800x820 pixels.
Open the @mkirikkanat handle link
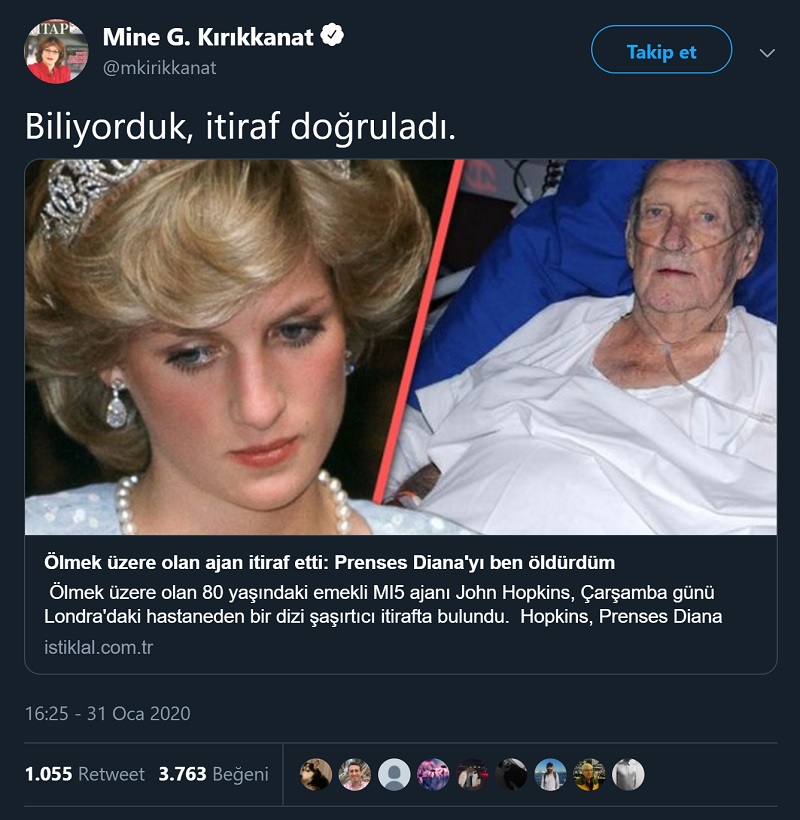(x=159, y=68)
